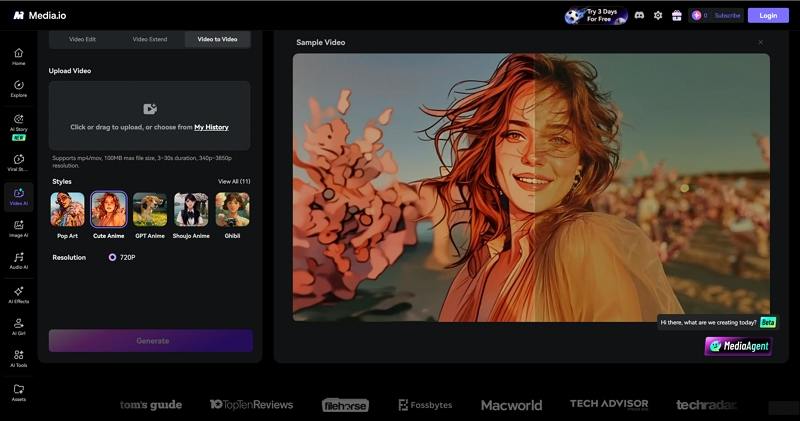Click the Try 3 Days For Free banner
Viewport: 800px width, 421px height.
(x=596, y=15)
